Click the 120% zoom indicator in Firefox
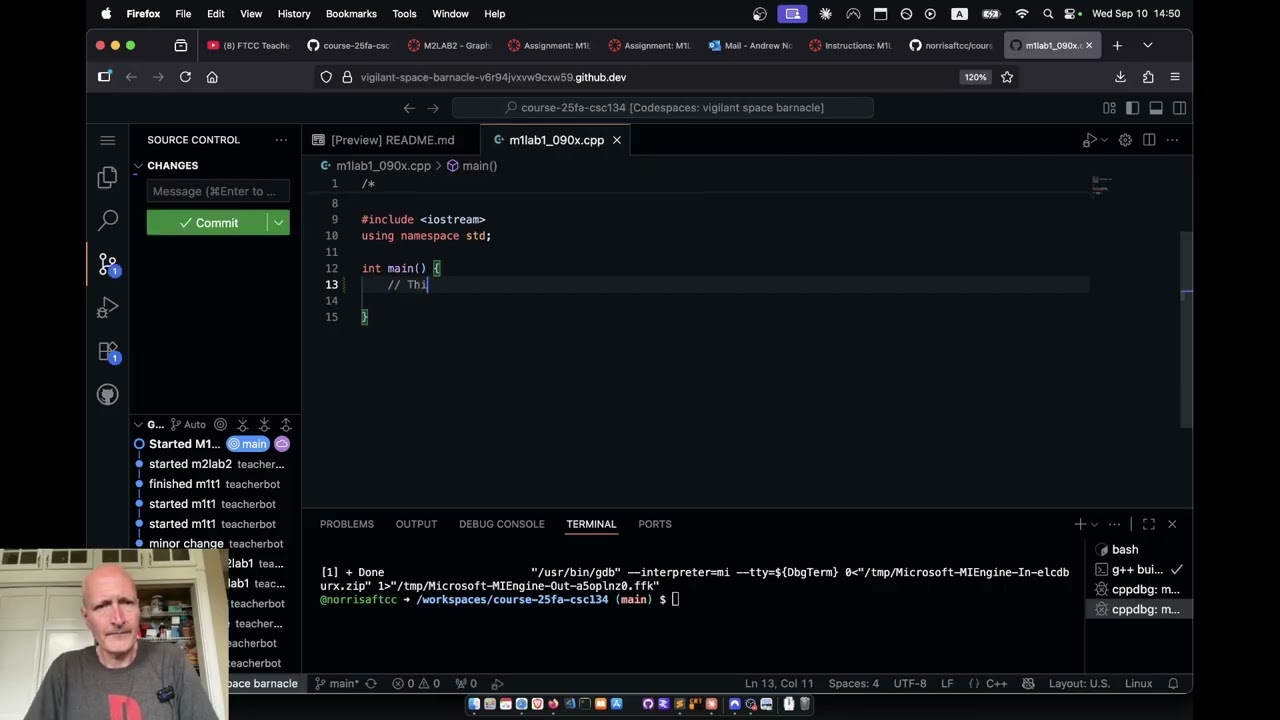 click(x=975, y=77)
